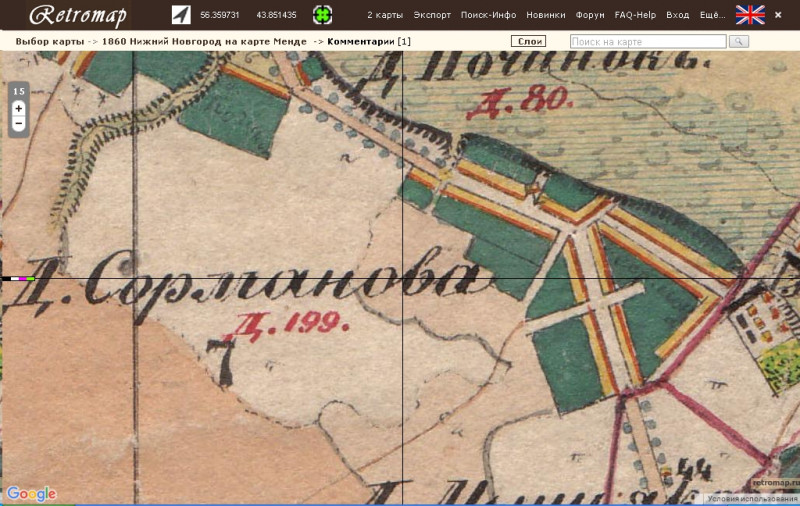Open the FAQ-Help link
This screenshot has height=506, width=800.
(635, 15)
